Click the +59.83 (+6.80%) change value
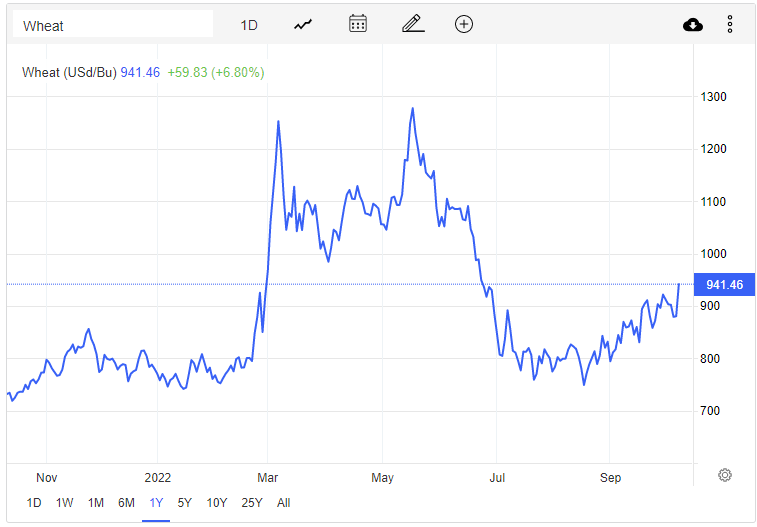Image resolution: width=757 pixels, height=527 pixels. pyautogui.click(x=216, y=72)
